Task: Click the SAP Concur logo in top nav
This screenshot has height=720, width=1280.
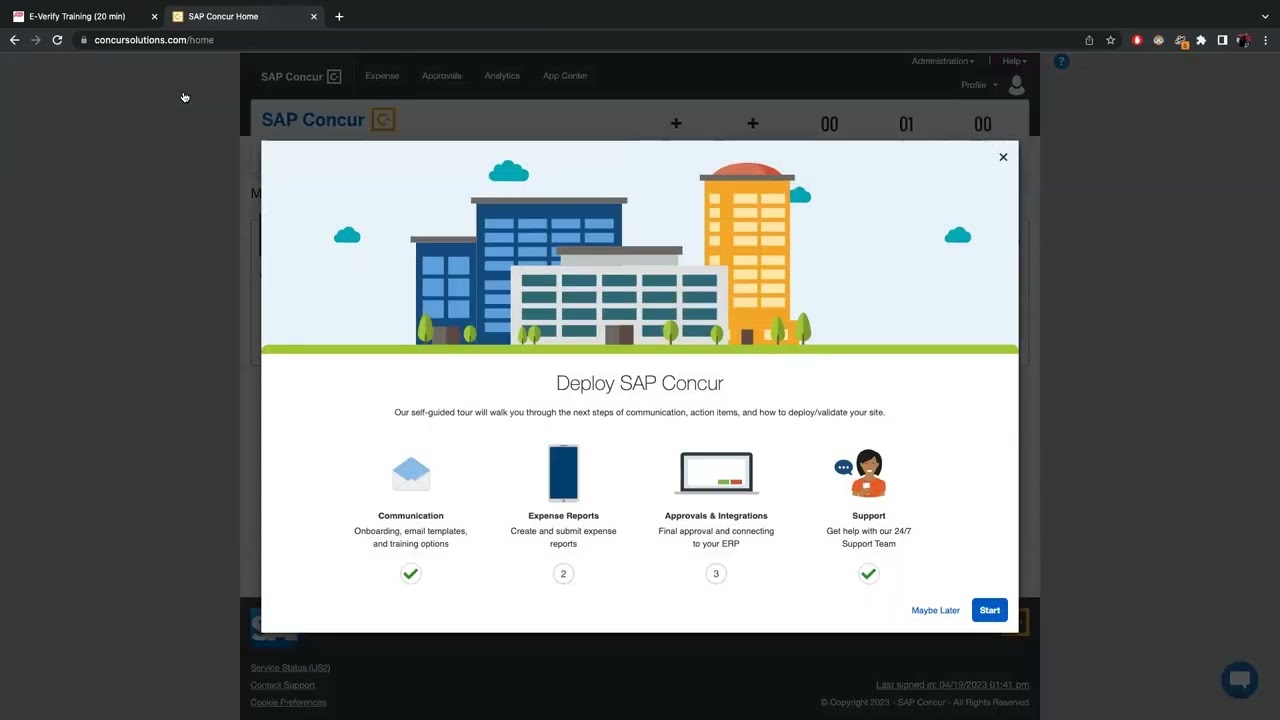Action: point(301,77)
